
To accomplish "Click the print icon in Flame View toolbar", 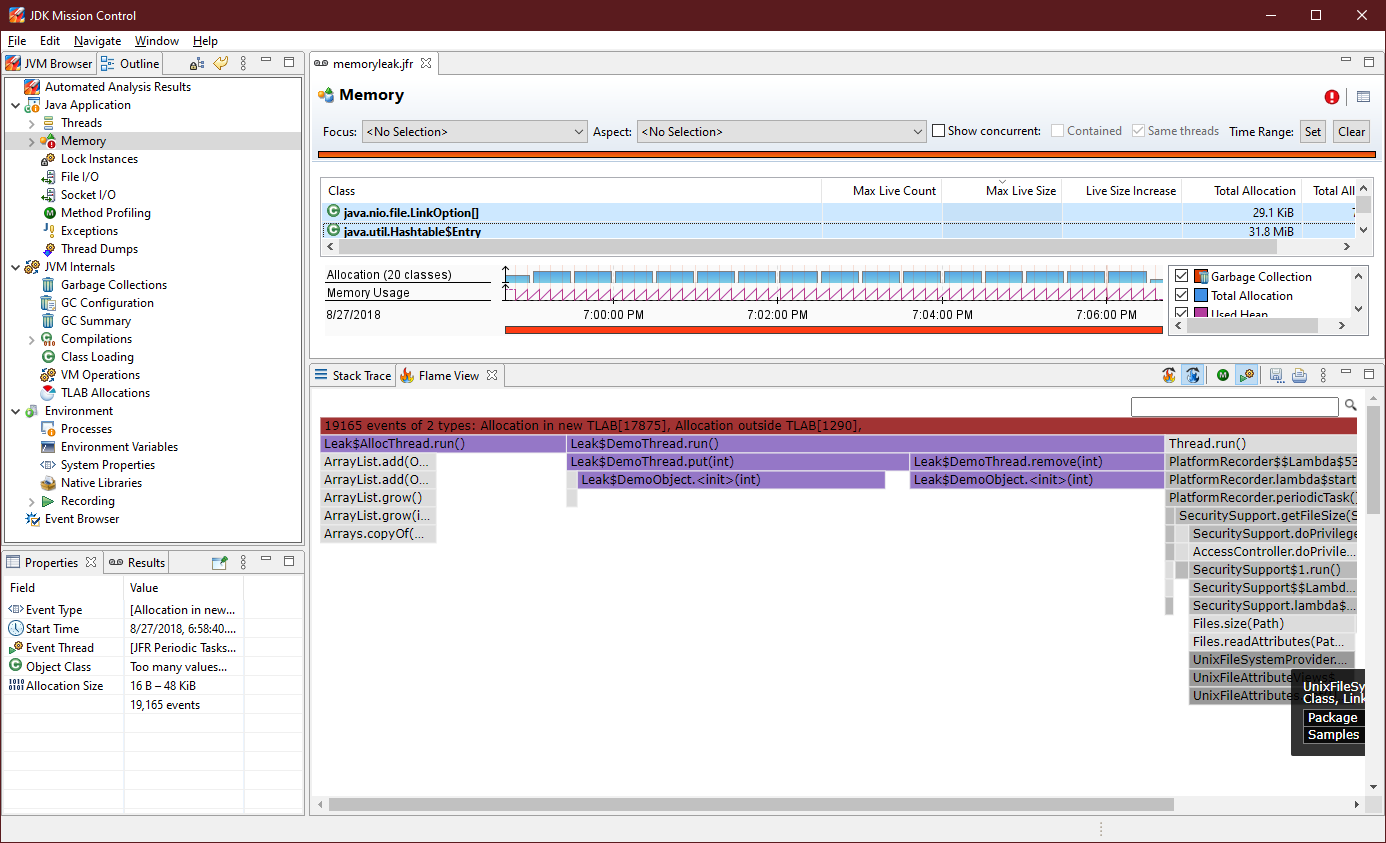I will tap(1299, 376).
